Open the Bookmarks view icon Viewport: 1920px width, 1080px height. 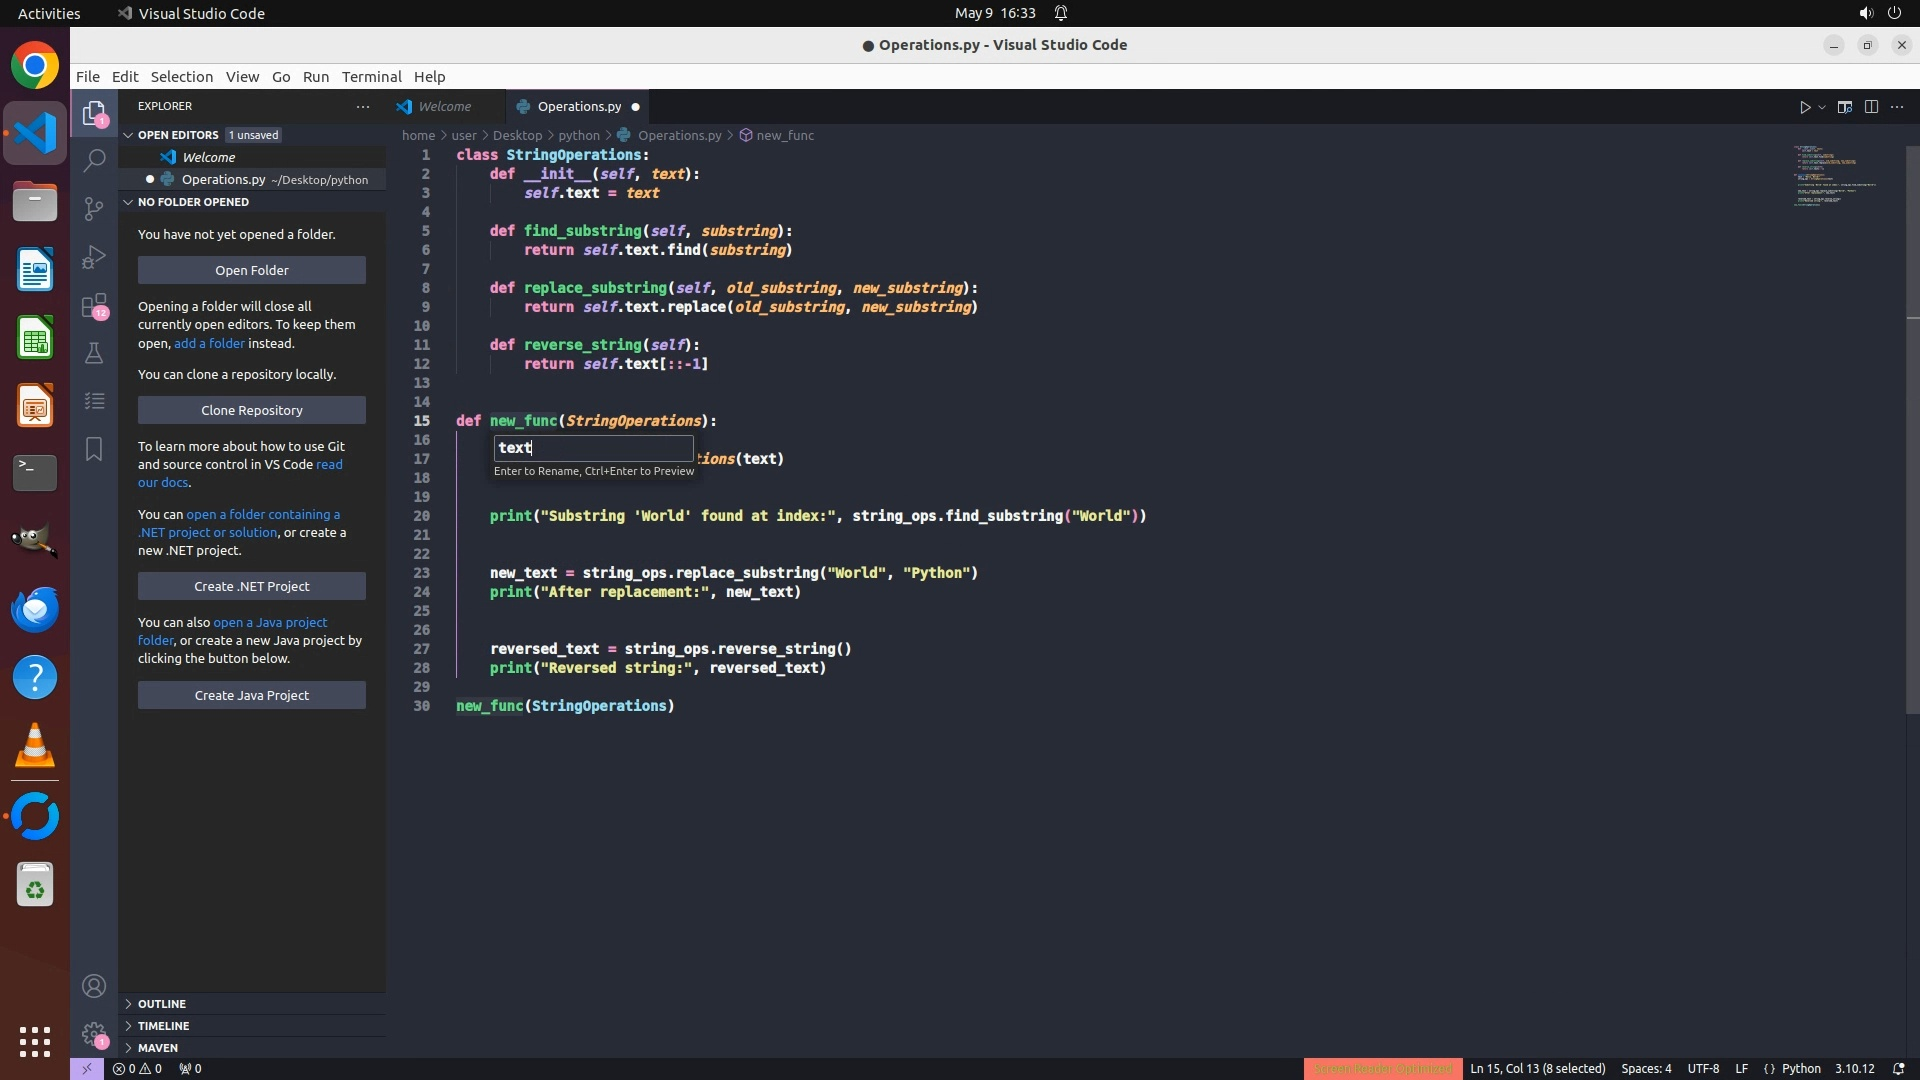coord(94,449)
